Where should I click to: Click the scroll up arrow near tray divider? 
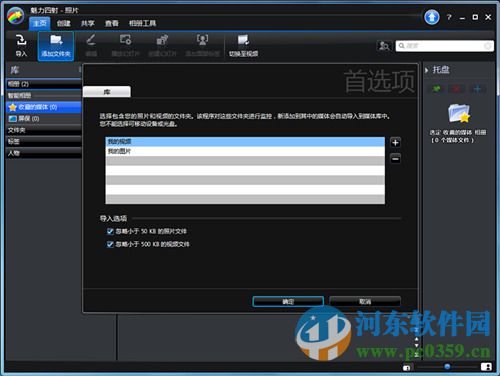click(416, 339)
